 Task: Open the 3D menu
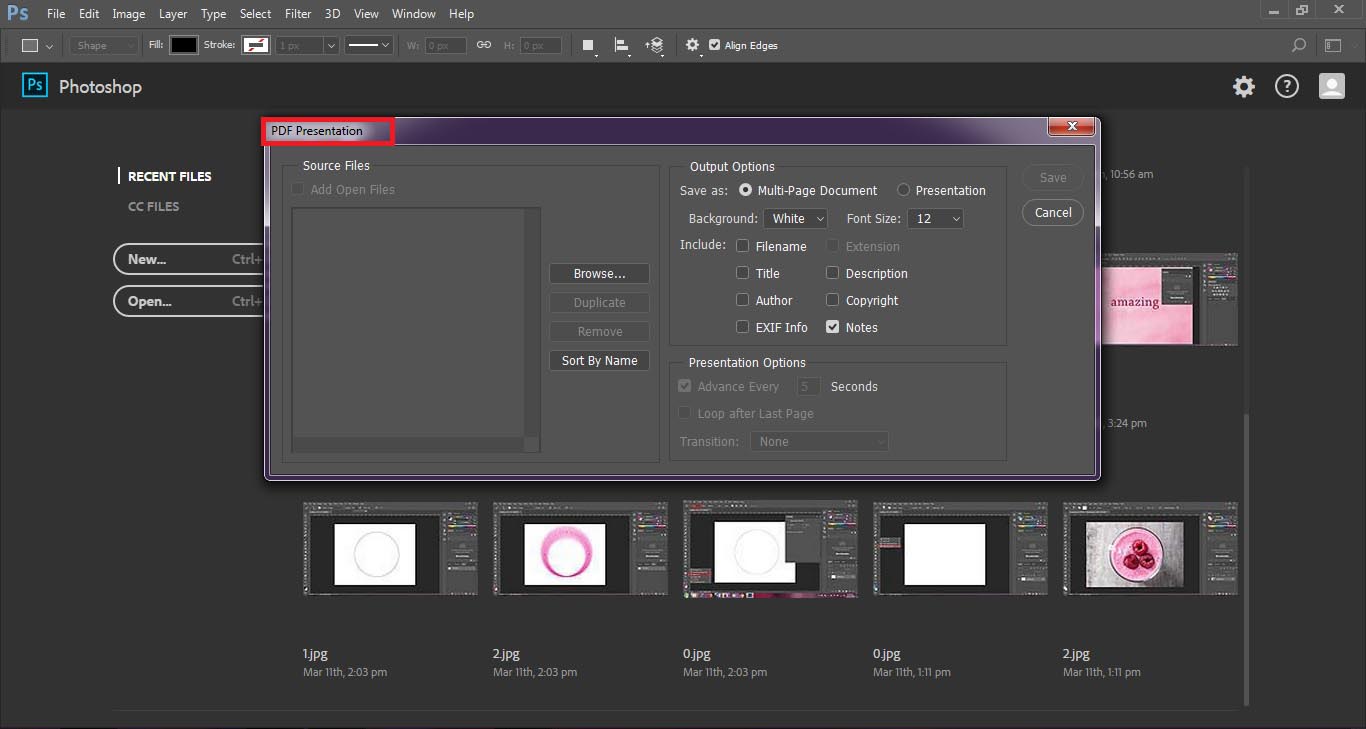(x=333, y=14)
